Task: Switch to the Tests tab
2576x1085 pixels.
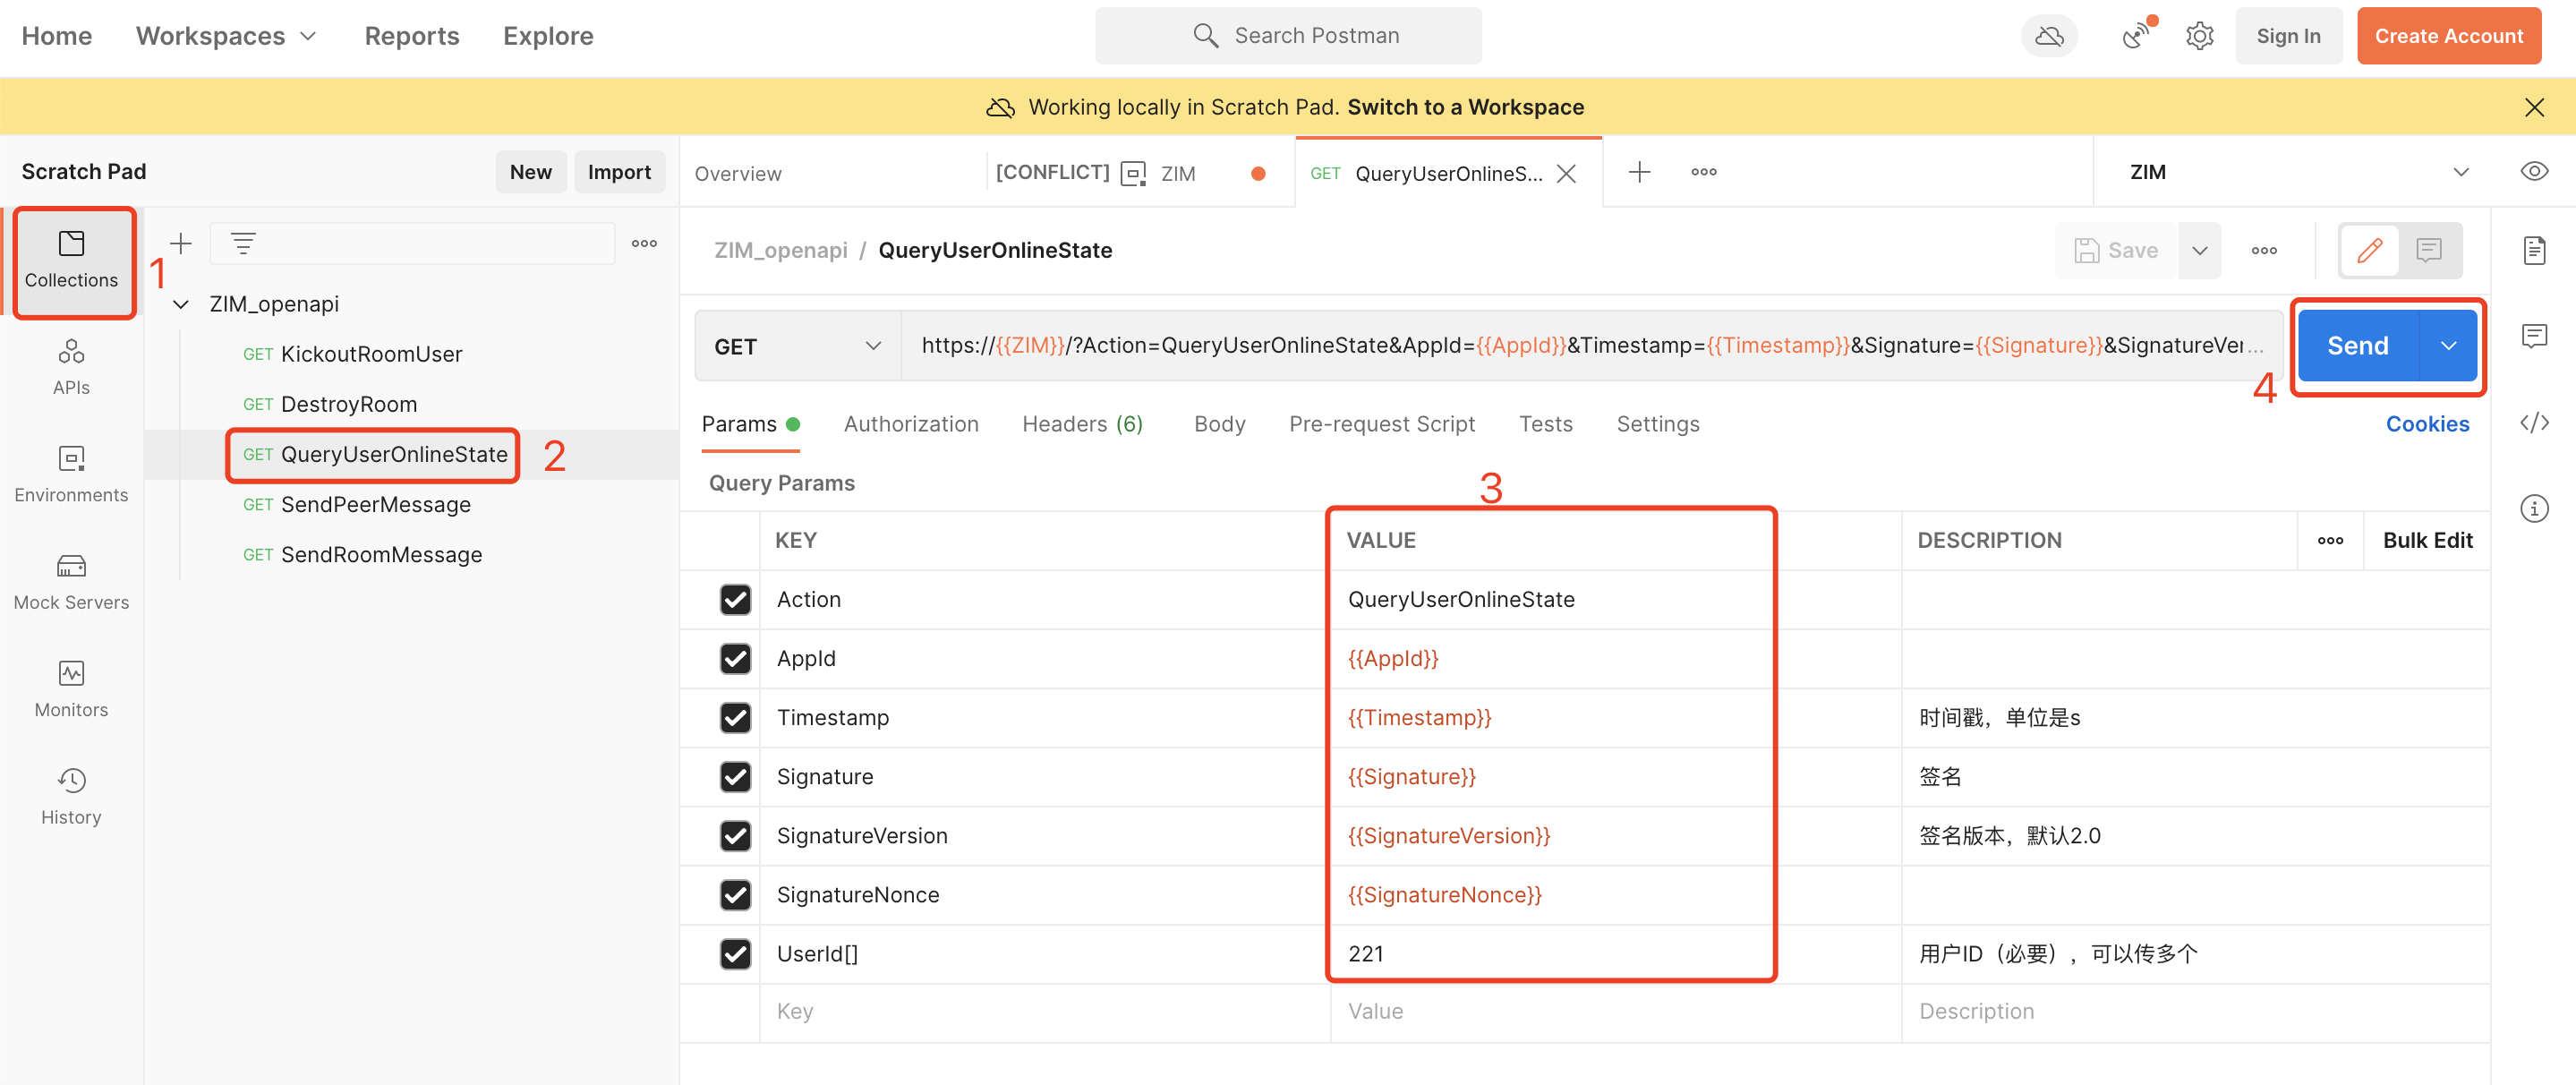Action: pos(1545,424)
